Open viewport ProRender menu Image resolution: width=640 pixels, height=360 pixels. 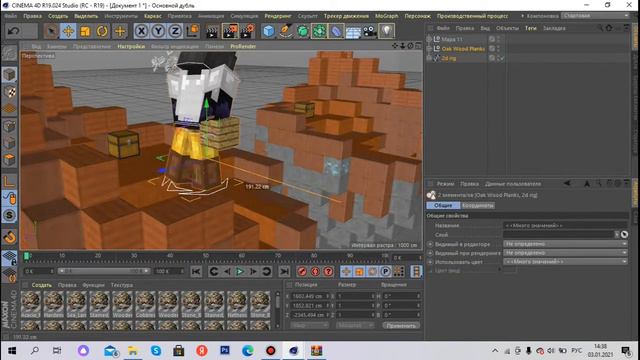(243, 46)
